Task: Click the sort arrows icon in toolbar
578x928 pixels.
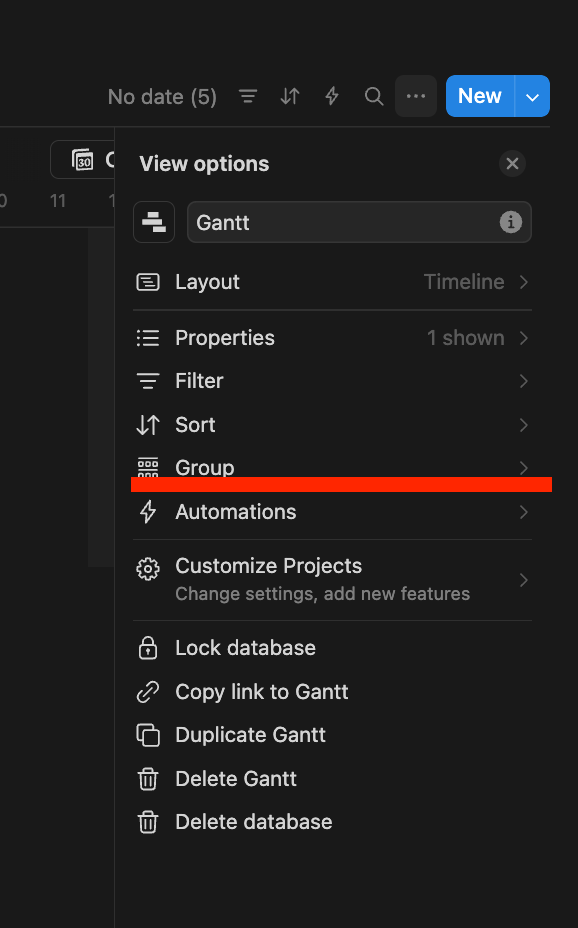Action: [x=290, y=96]
